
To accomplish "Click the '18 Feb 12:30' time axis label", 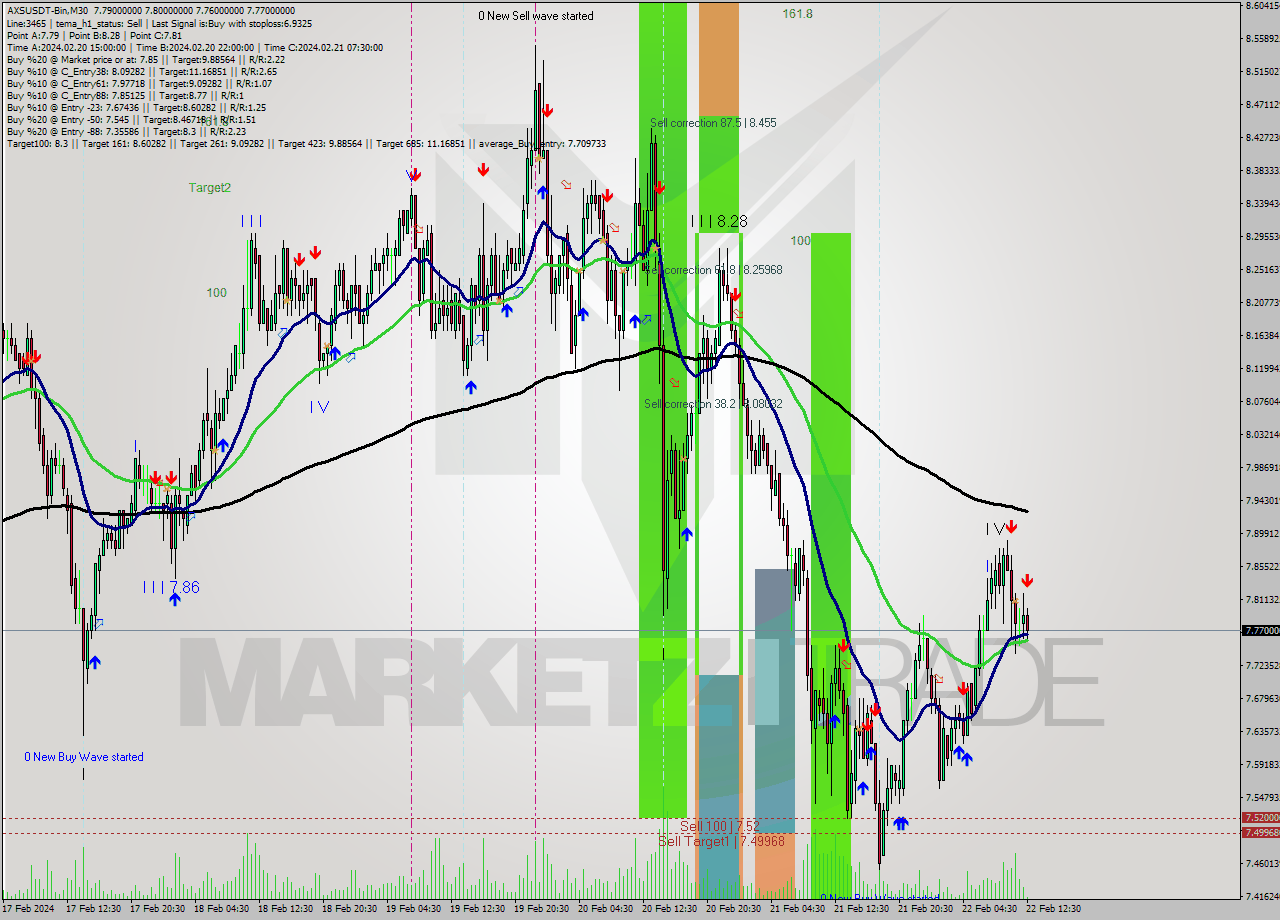I will (287, 908).
